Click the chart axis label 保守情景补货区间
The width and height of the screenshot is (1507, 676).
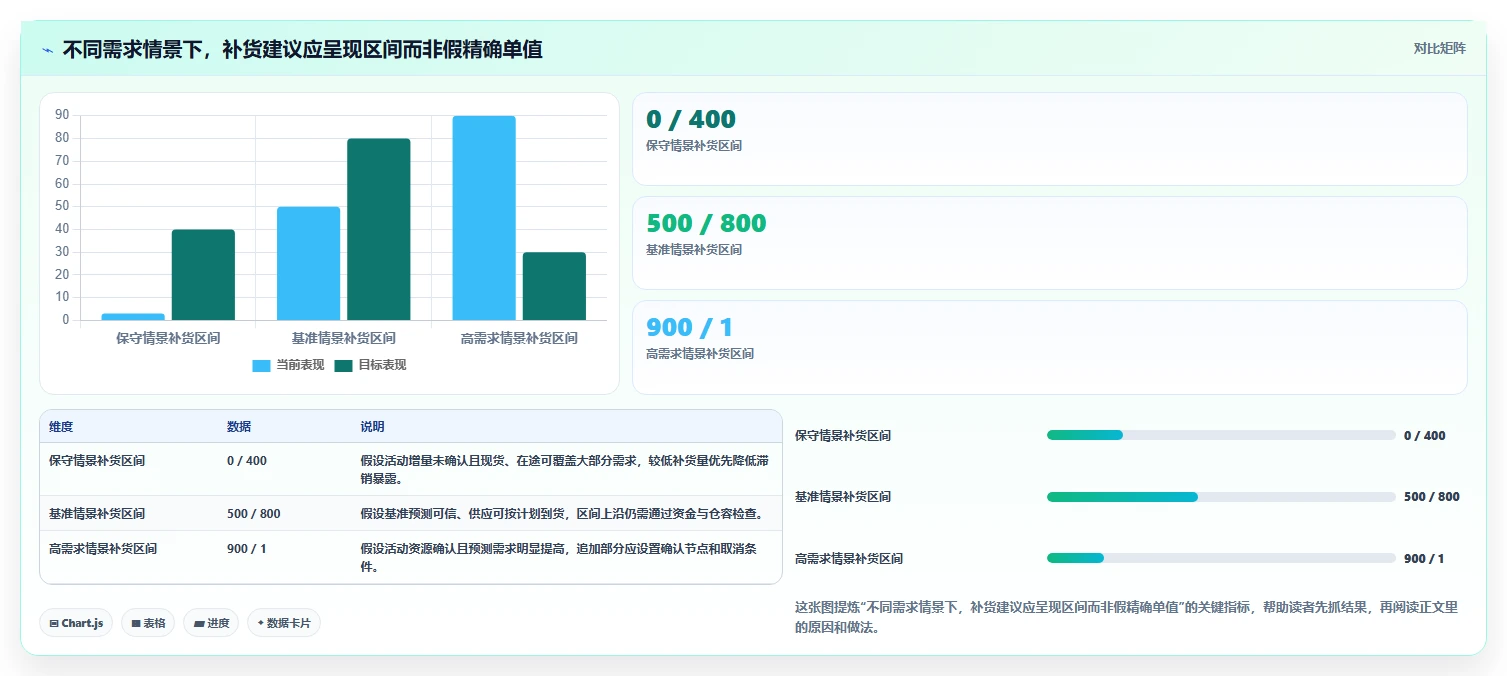(168, 338)
